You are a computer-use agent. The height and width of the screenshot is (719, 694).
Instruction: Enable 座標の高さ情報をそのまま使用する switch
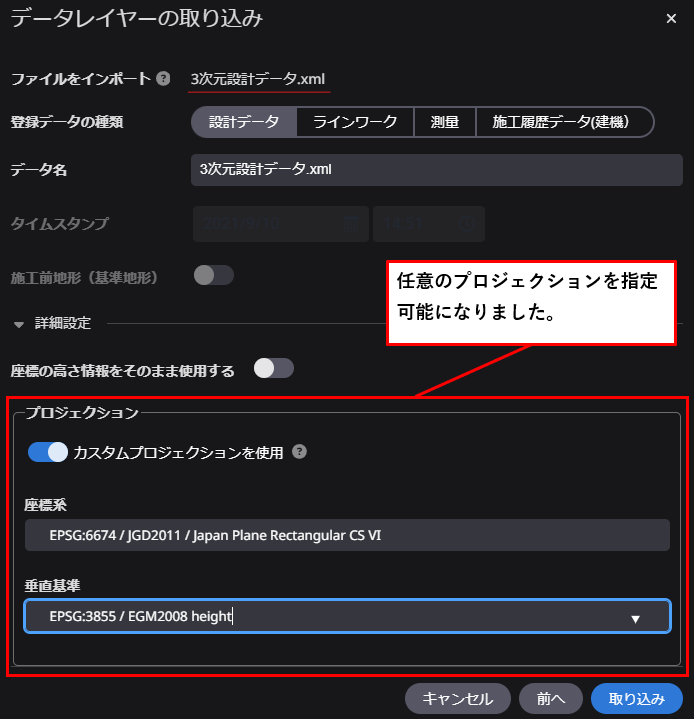(274, 369)
